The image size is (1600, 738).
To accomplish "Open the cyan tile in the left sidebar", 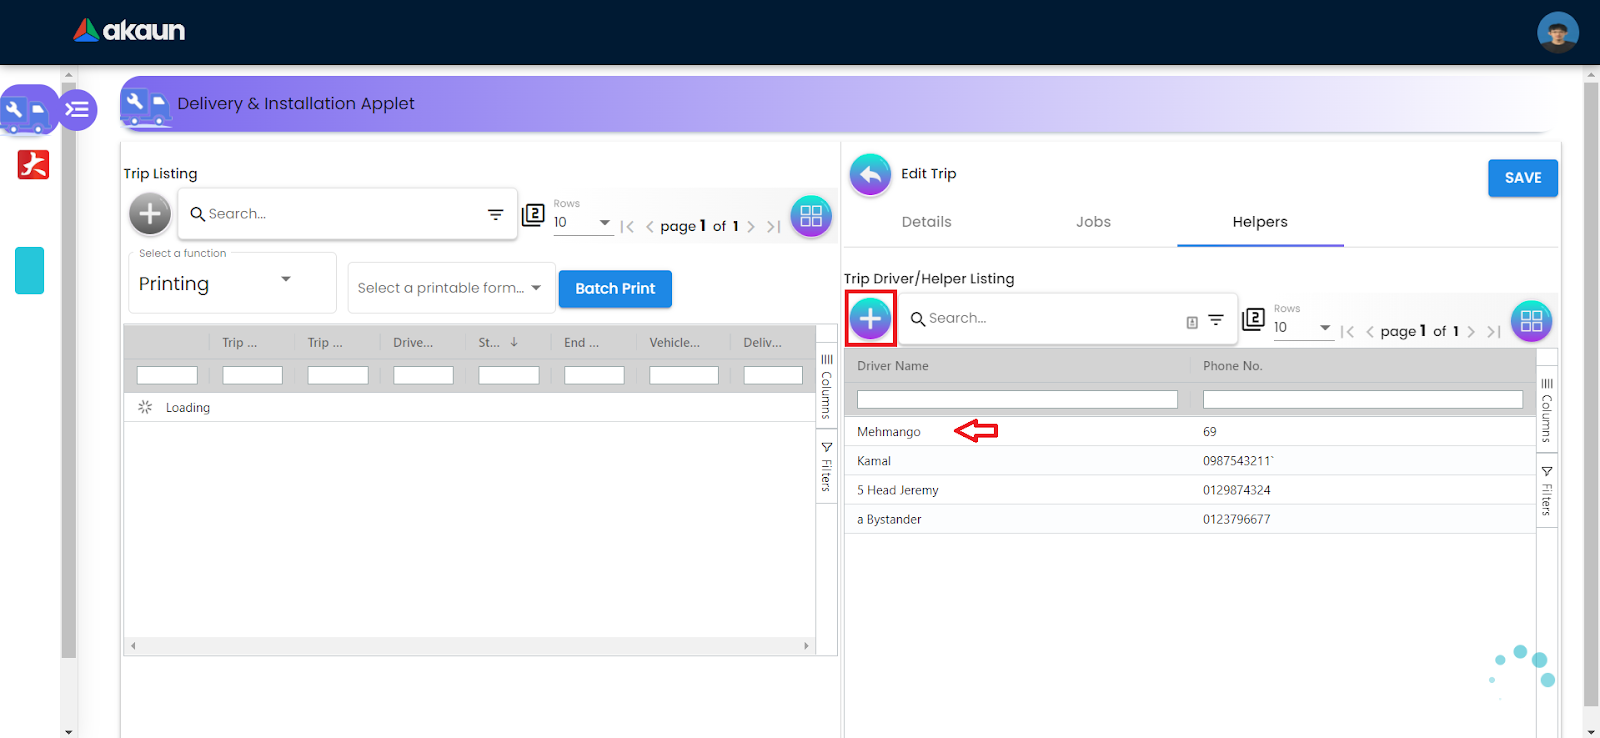I will tap(30, 270).
